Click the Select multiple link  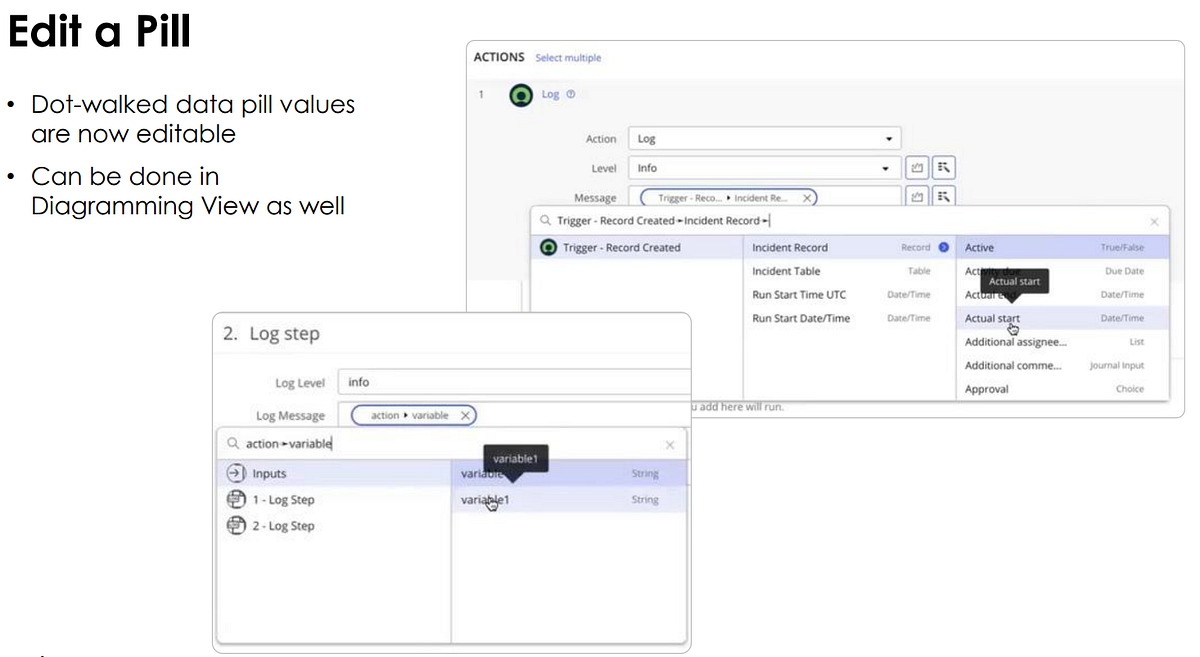pyautogui.click(x=568, y=58)
